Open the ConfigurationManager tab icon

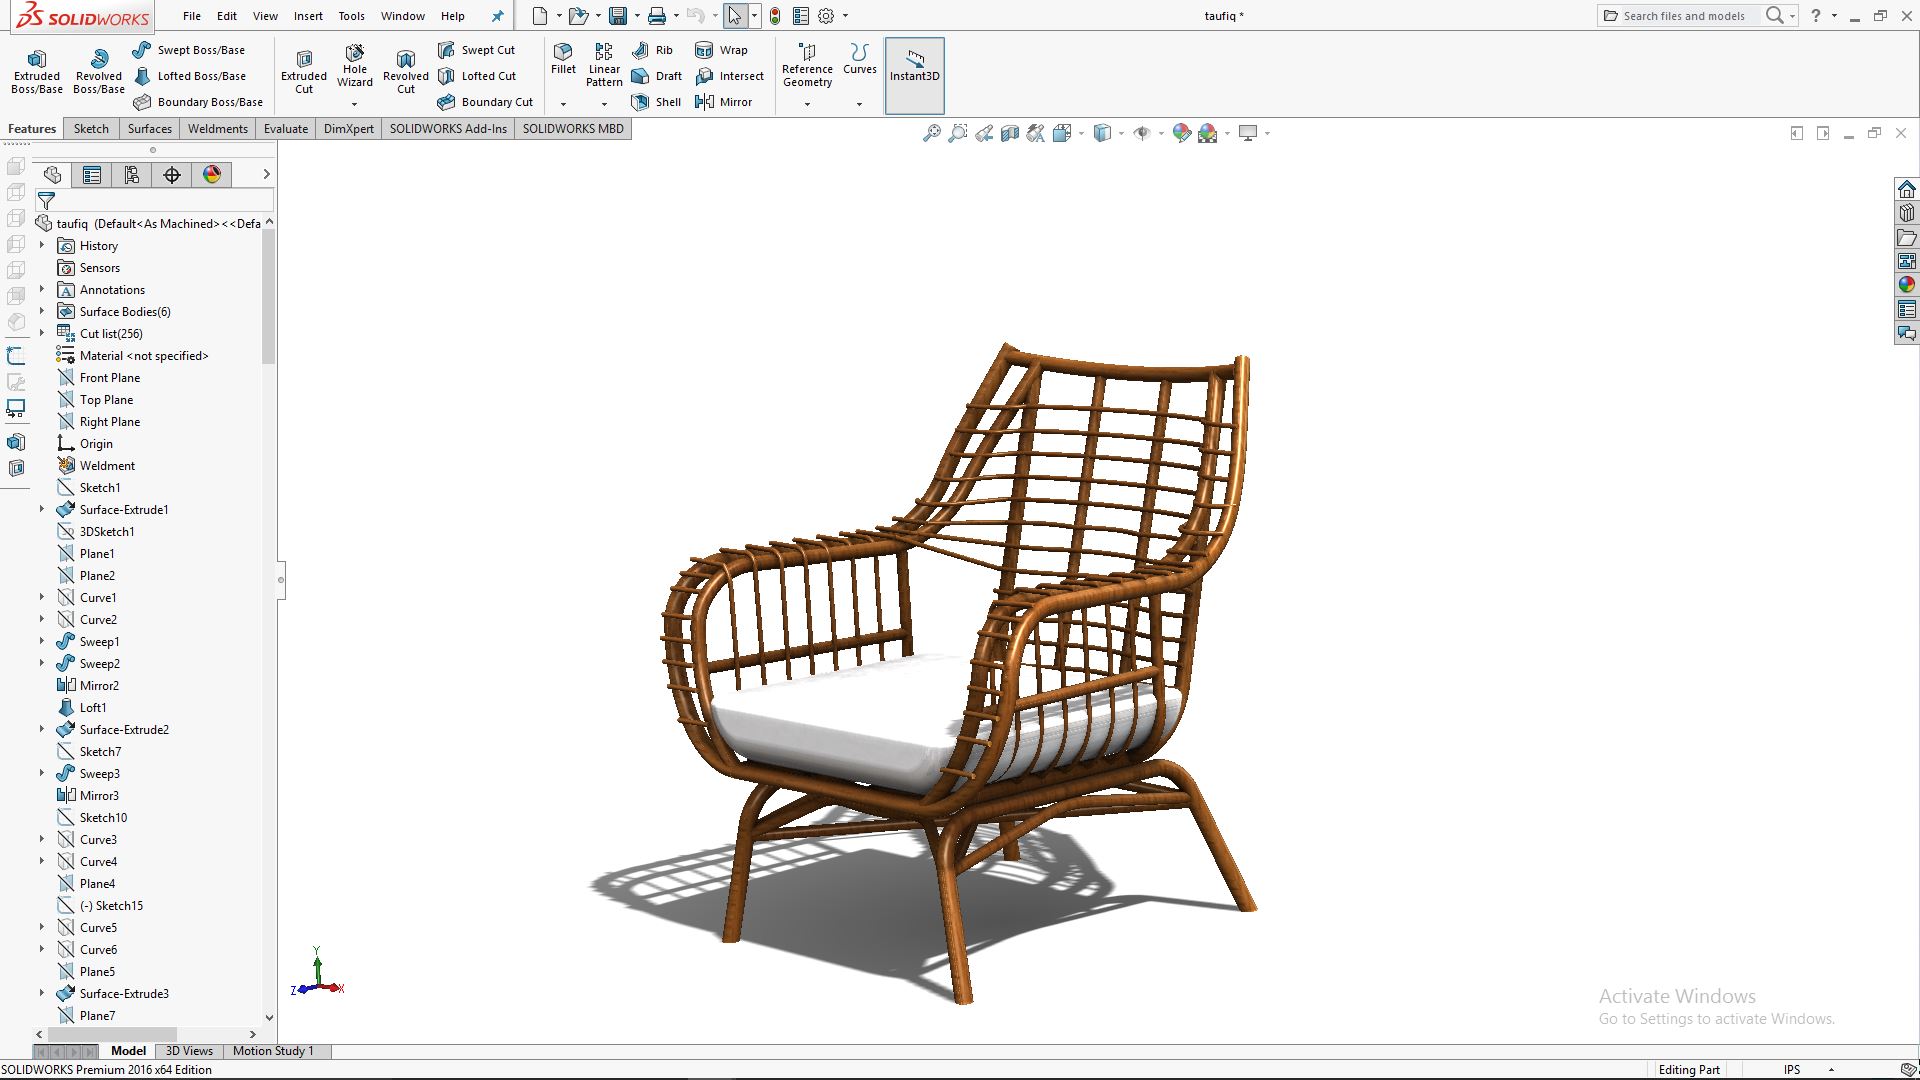coord(132,175)
